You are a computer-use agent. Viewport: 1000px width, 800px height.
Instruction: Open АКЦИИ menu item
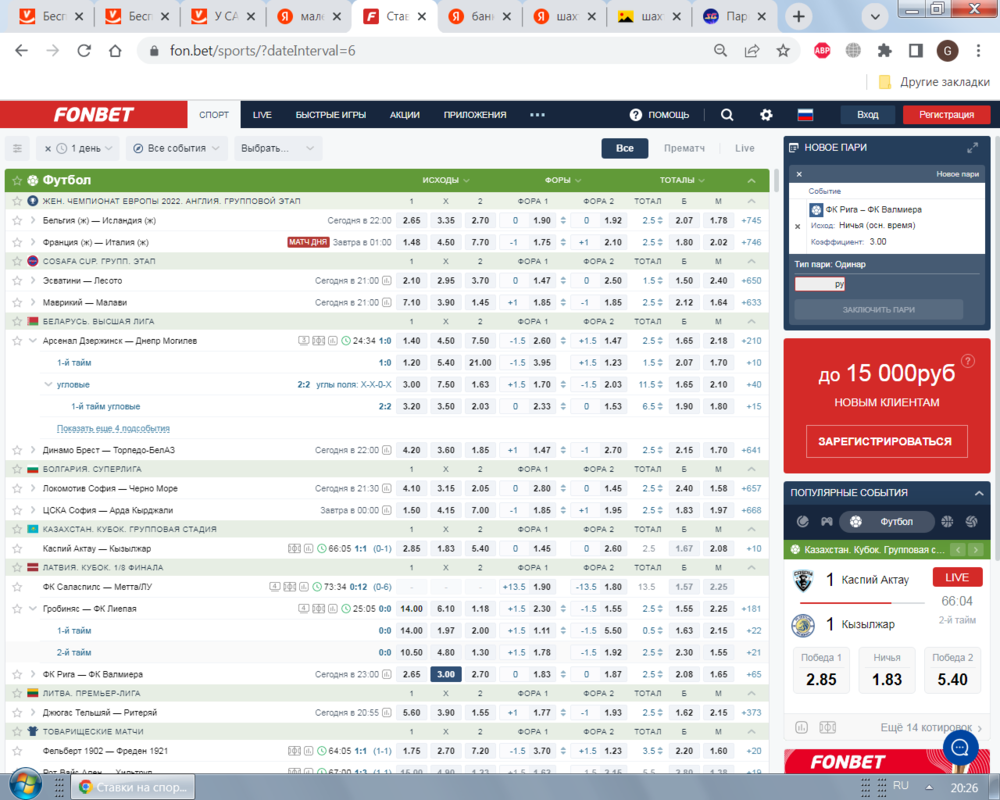[x=404, y=115]
